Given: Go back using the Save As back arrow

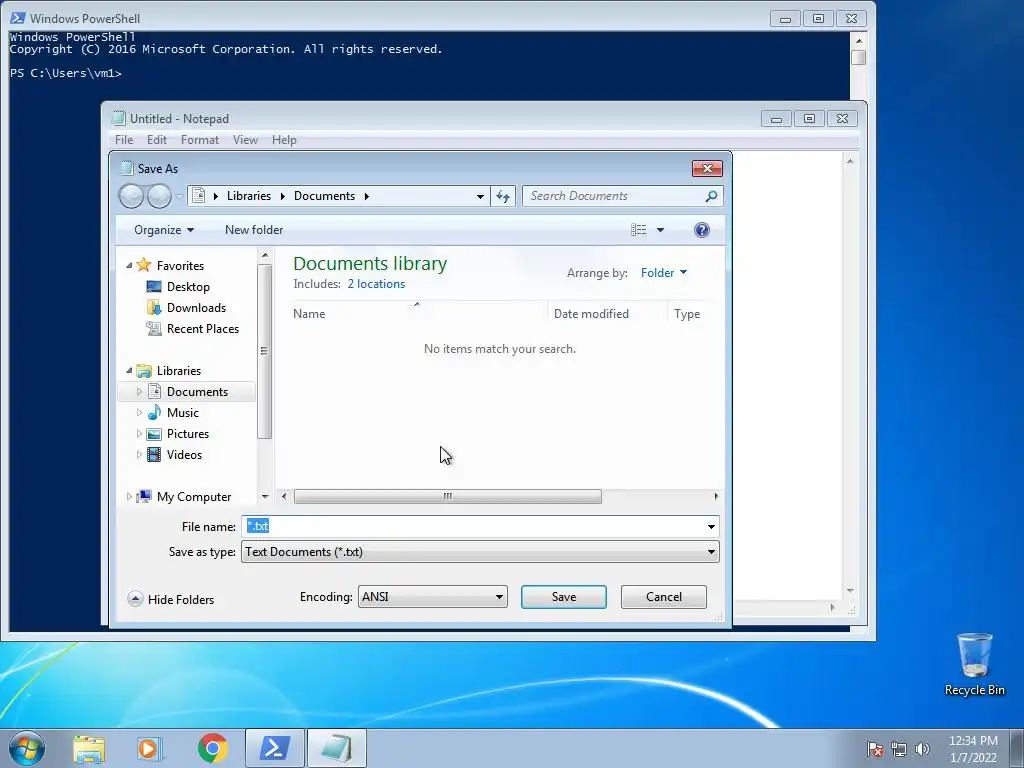Looking at the screenshot, I should [131, 196].
